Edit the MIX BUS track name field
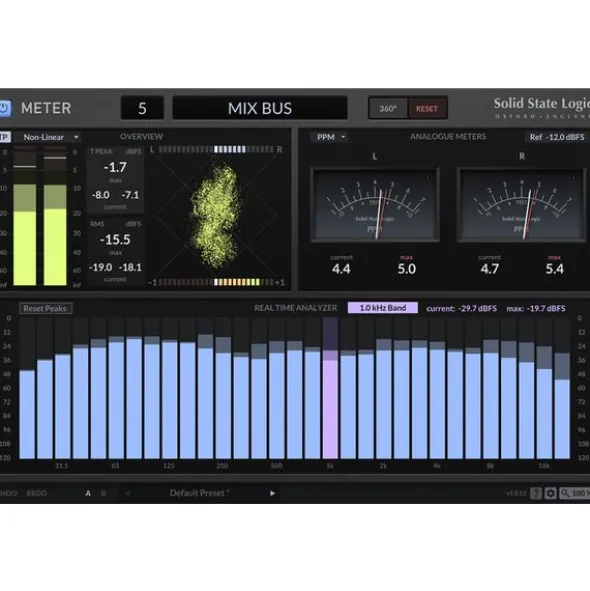The height and width of the screenshot is (591, 590). click(260, 108)
